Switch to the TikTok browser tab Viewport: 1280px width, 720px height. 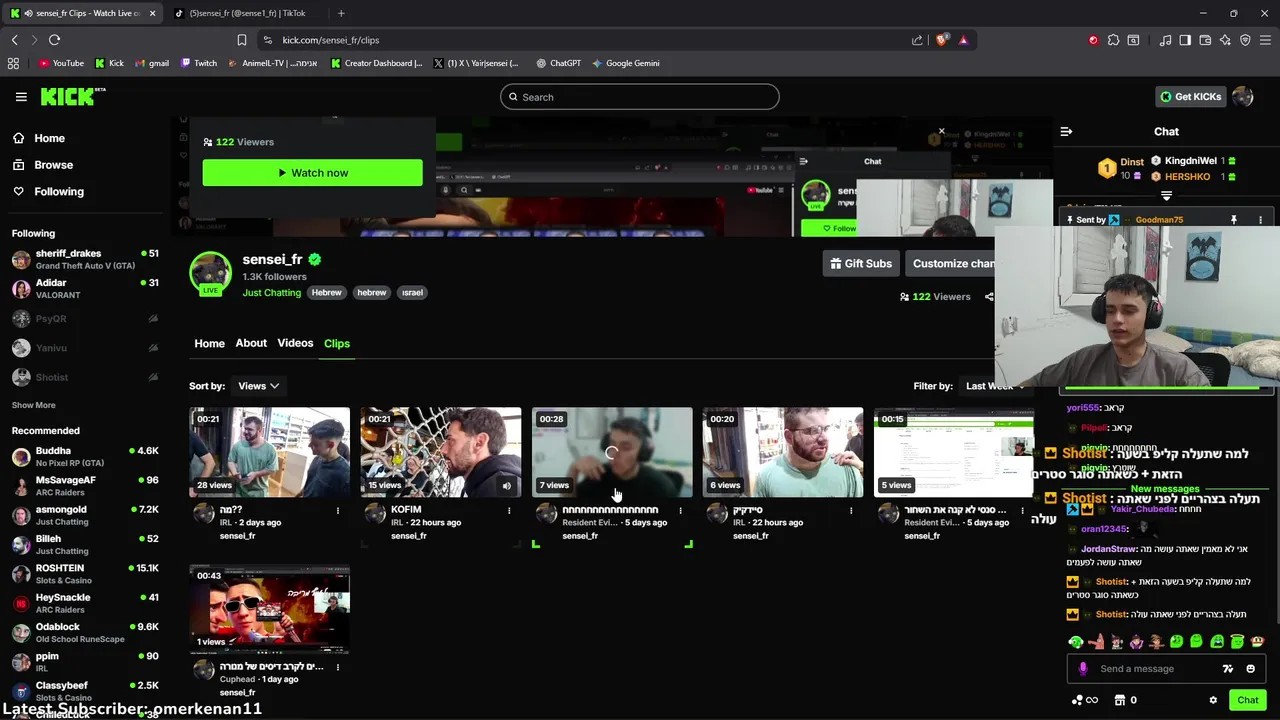[x=246, y=13]
